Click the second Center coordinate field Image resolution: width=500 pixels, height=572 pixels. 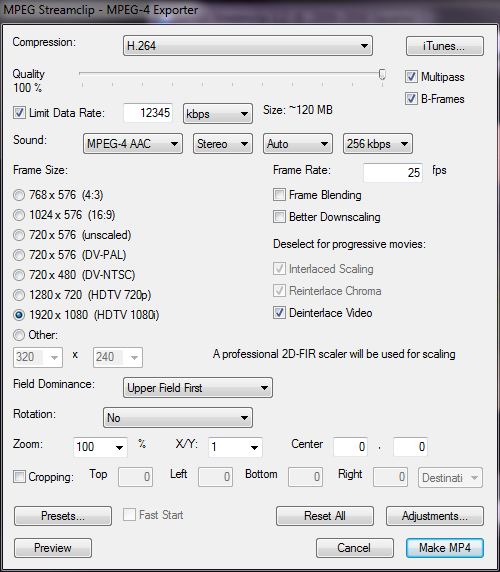pos(410,447)
